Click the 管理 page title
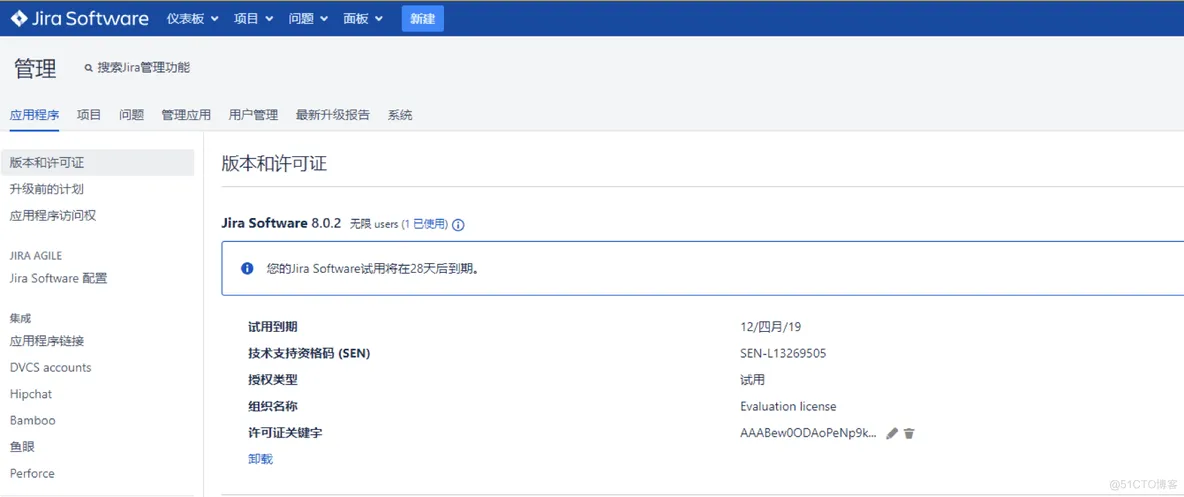1184x497 pixels. pos(35,68)
